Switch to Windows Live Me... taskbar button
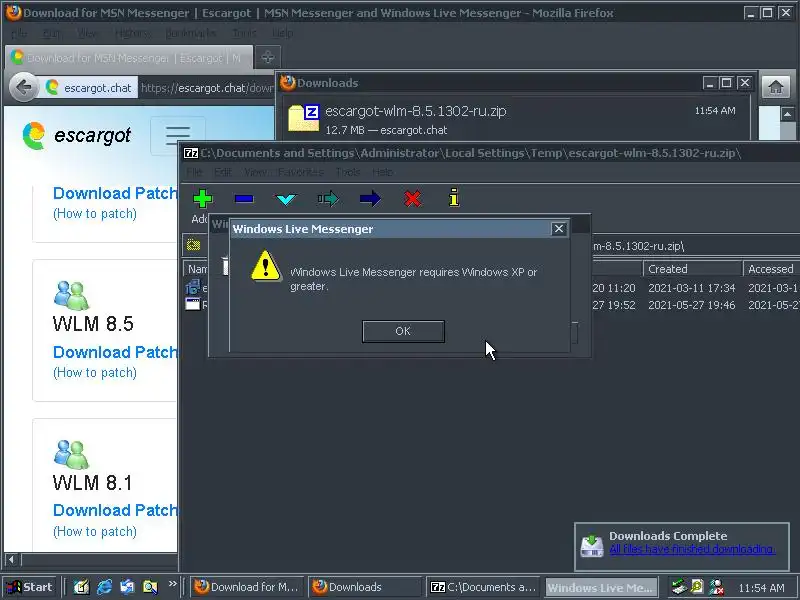 (x=602, y=587)
